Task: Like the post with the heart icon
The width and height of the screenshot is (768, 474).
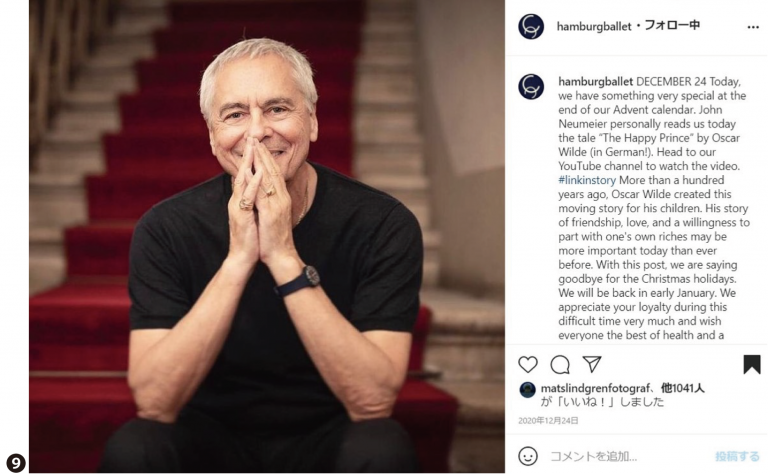Action: click(528, 365)
